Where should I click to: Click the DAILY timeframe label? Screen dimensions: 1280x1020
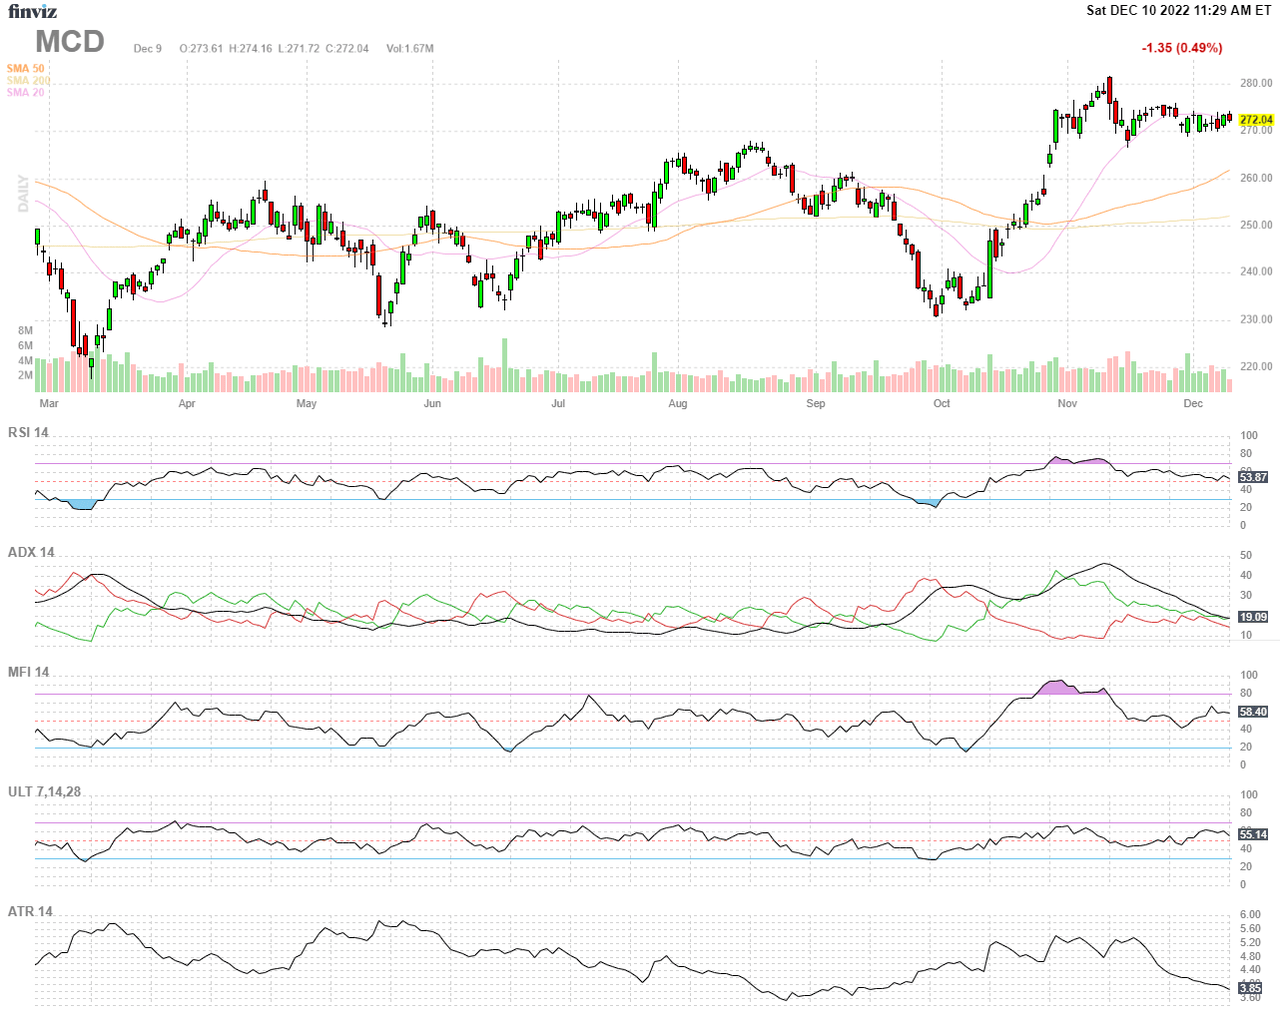coord(23,193)
